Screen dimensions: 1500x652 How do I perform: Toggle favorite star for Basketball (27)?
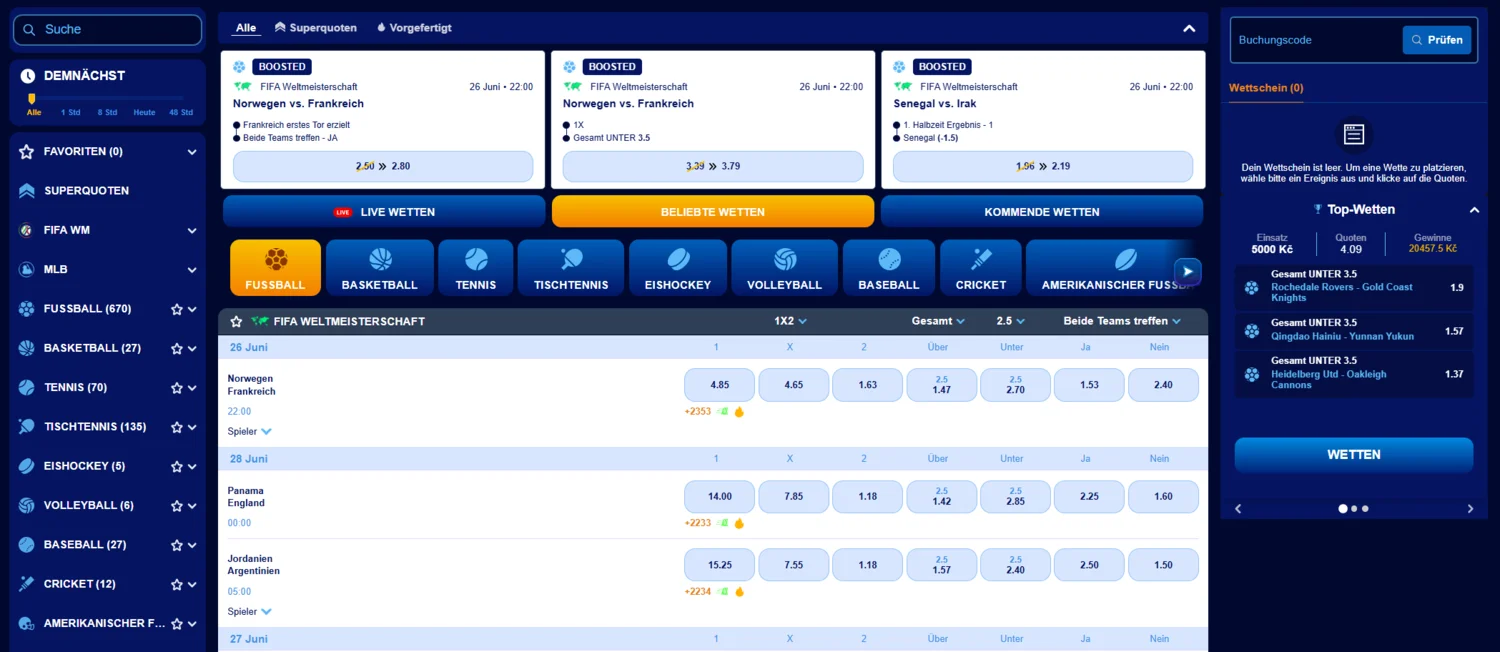click(177, 349)
